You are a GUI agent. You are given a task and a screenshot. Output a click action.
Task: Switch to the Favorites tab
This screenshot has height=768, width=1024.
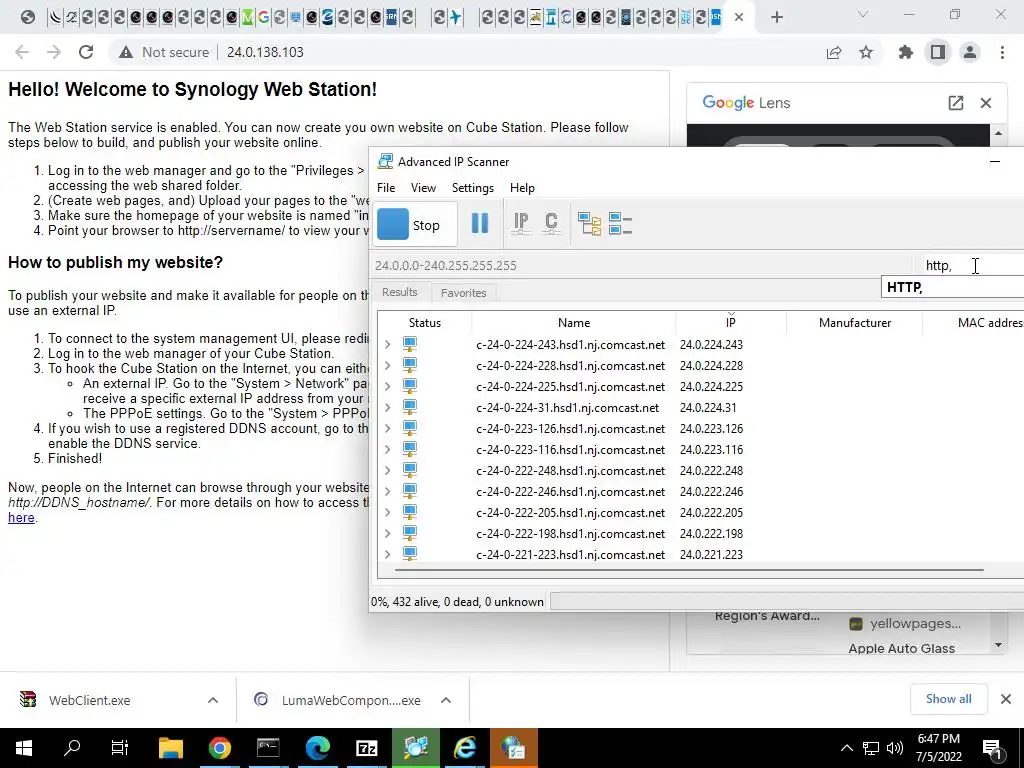[x=463, y=293]
